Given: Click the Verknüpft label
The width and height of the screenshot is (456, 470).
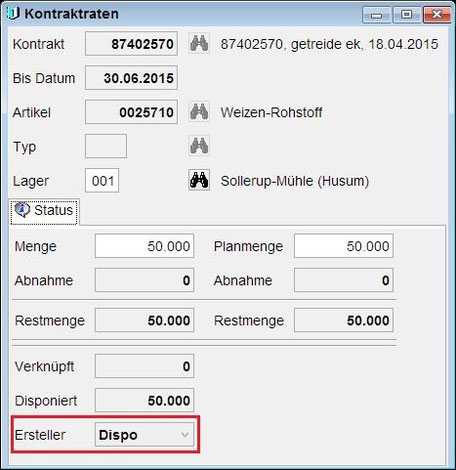Looking at the screenshot, I should [x=45, y=367].
